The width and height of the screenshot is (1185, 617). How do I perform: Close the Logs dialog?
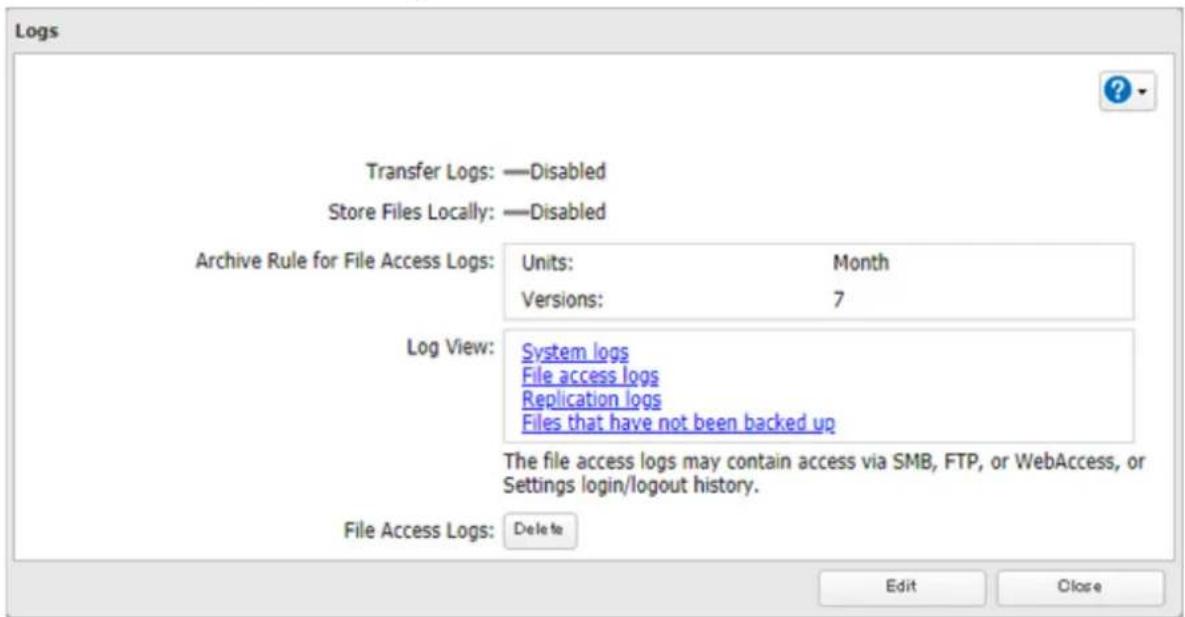1079,587
